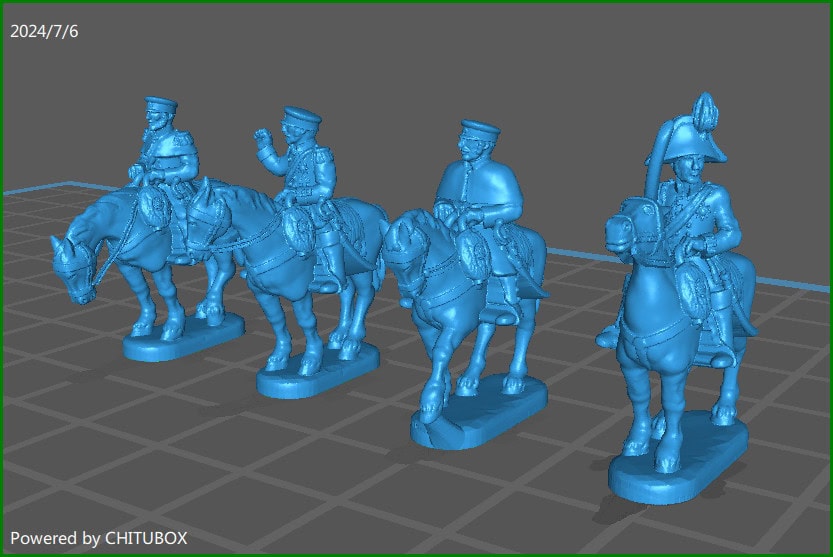The image size is (833, 557).
Task: Click the cap of the raised-fist rider
Action: (x=300, y=115)
